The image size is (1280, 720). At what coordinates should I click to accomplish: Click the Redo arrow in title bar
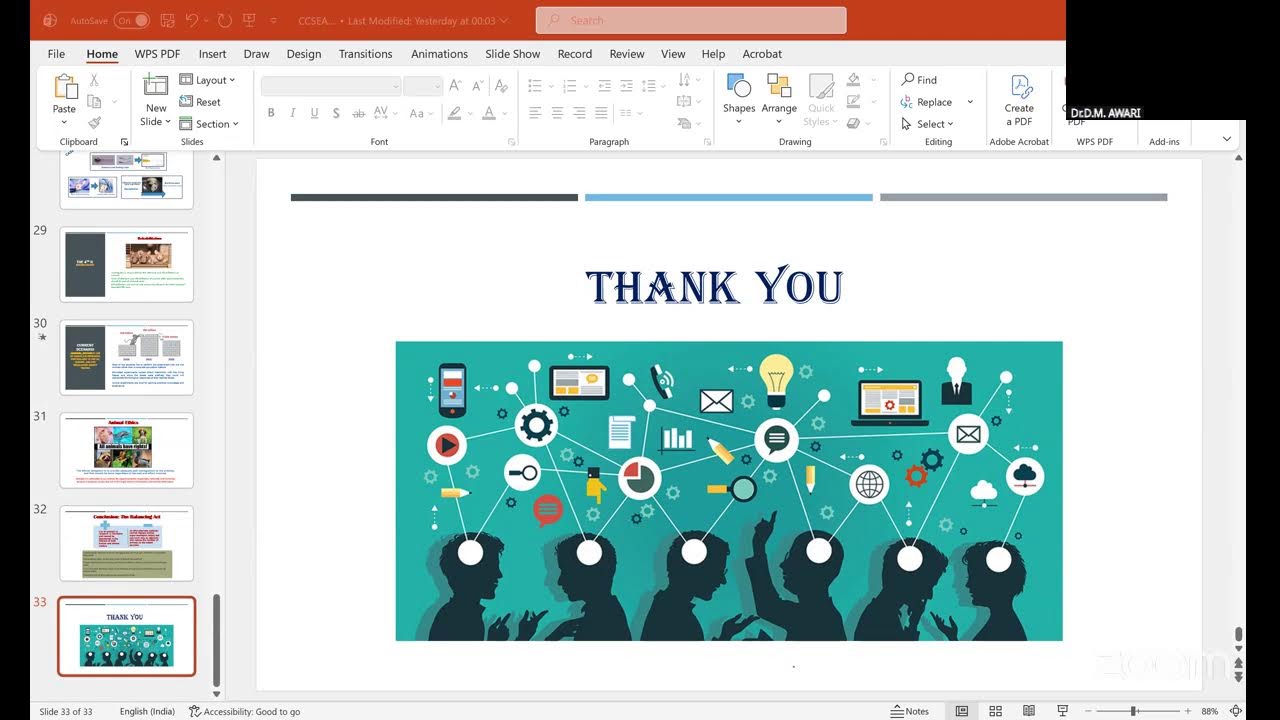click(225, 20)
